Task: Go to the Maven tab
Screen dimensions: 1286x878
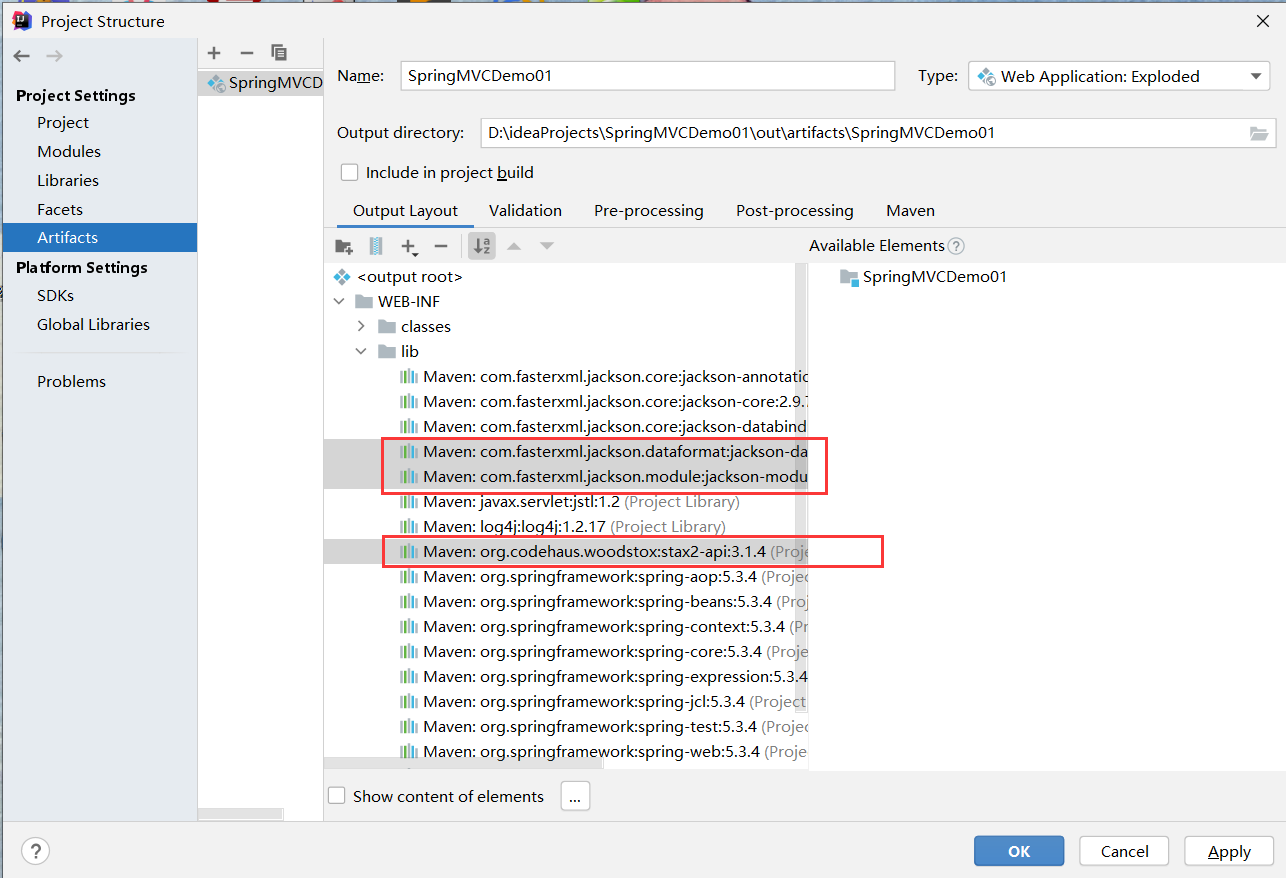Action: 910,211
